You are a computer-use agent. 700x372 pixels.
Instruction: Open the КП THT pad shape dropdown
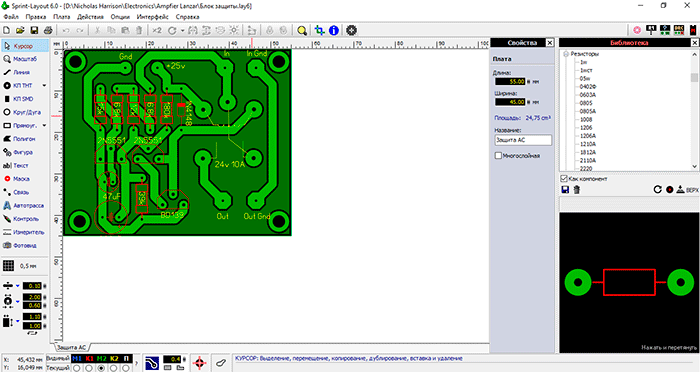coord(44,85)
